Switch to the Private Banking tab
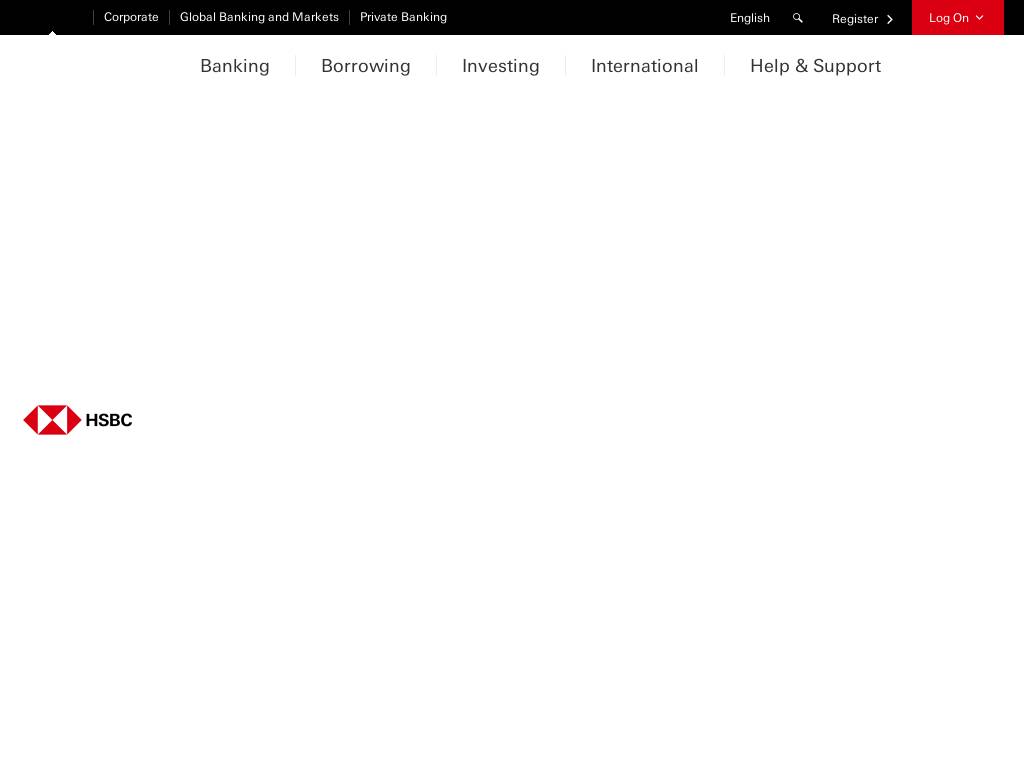 pos(403,17)
